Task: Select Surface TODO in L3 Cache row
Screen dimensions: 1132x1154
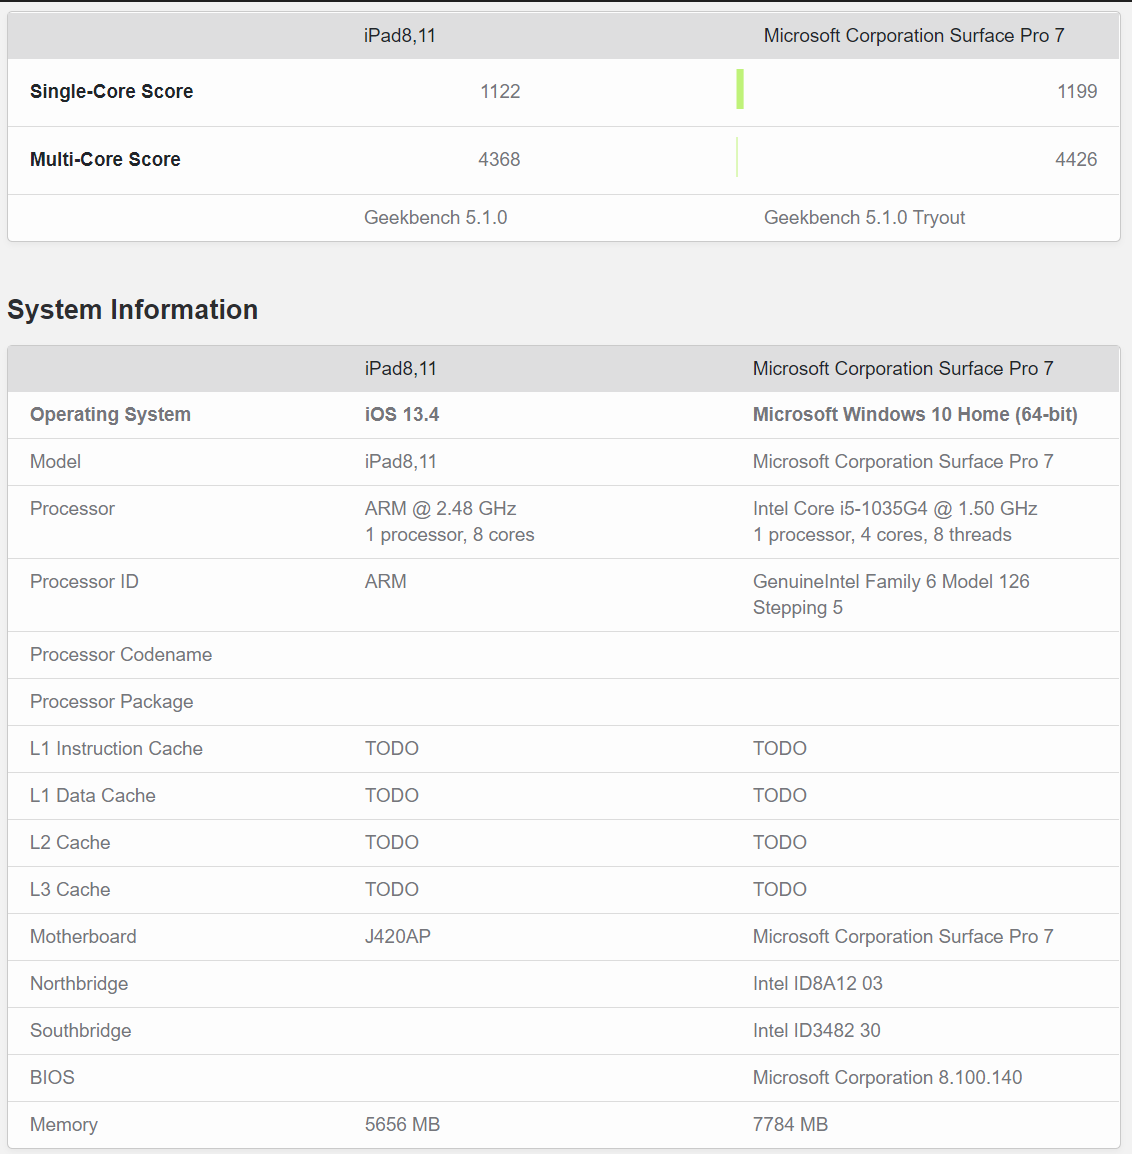Action: pyautogui.click(x=779, y=890)
